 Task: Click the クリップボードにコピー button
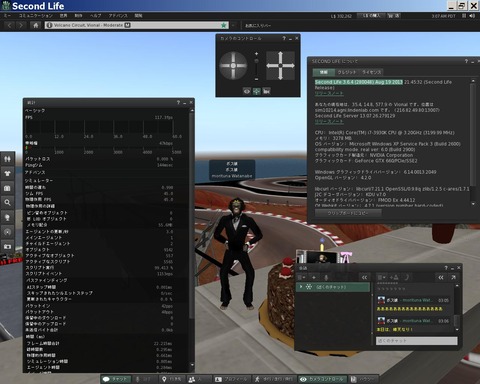coord(348,213)
